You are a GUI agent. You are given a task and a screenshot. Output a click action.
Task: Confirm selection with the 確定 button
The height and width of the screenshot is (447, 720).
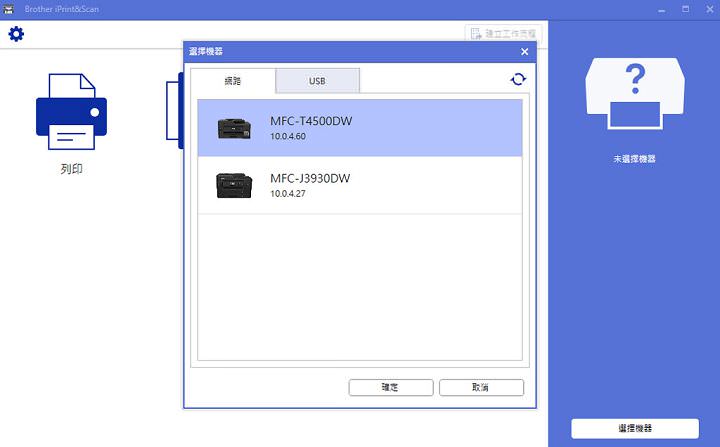pos(391,387)
